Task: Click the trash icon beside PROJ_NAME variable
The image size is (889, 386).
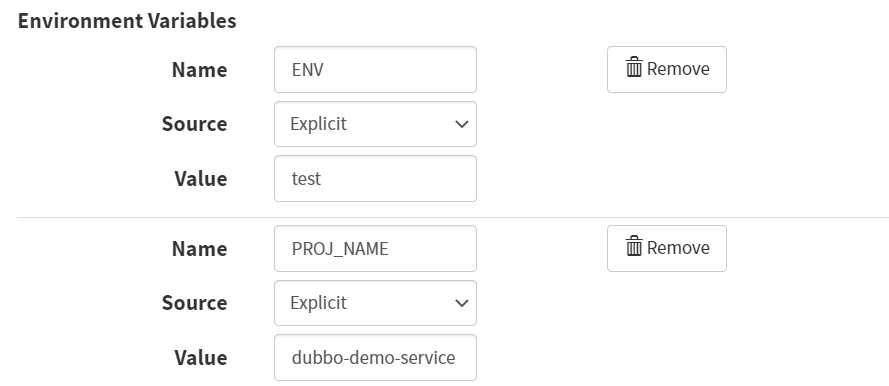Action: pyautogui.click(x=634, y=247)
